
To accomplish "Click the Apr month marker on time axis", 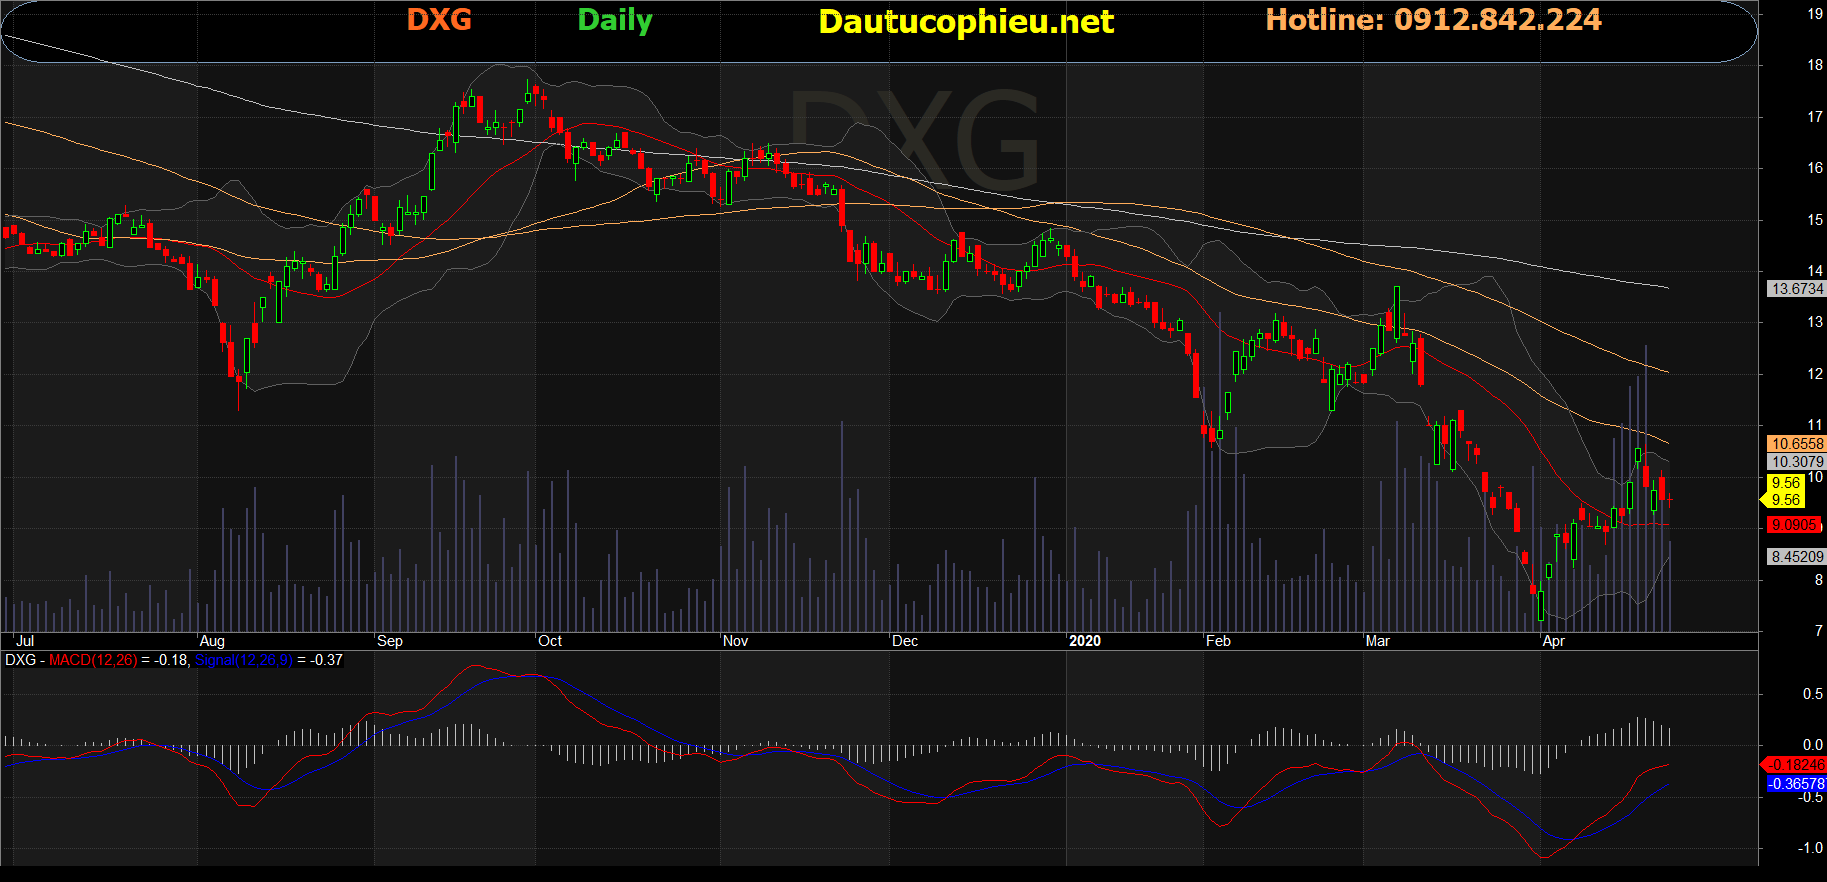I will tap(1554, 641).
